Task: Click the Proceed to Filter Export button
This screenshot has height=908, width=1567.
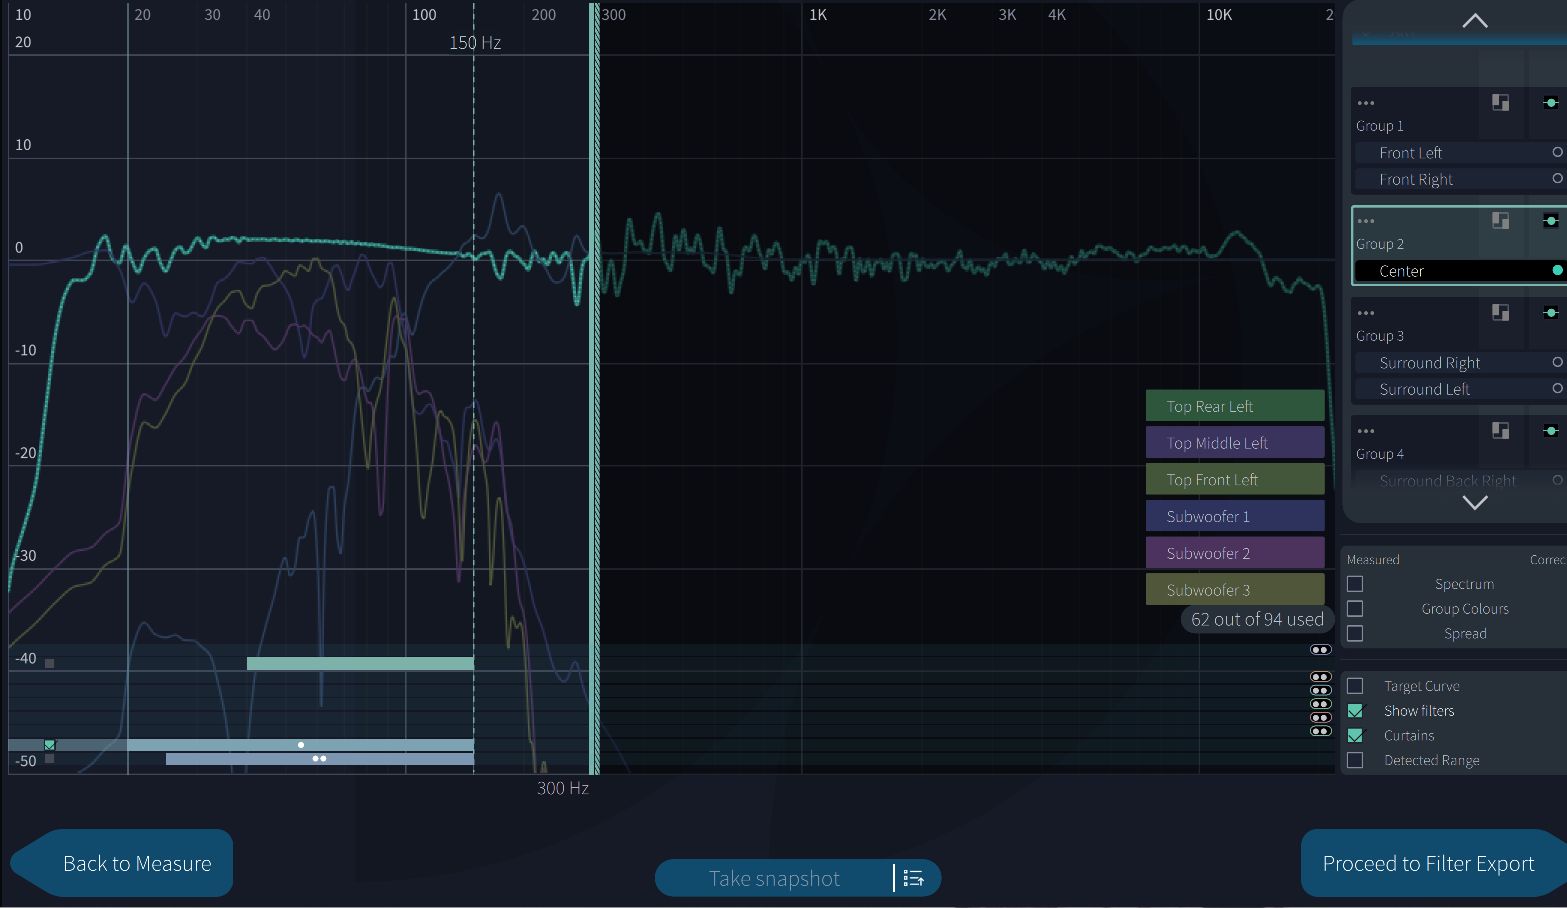Action: pos(1428,863)
